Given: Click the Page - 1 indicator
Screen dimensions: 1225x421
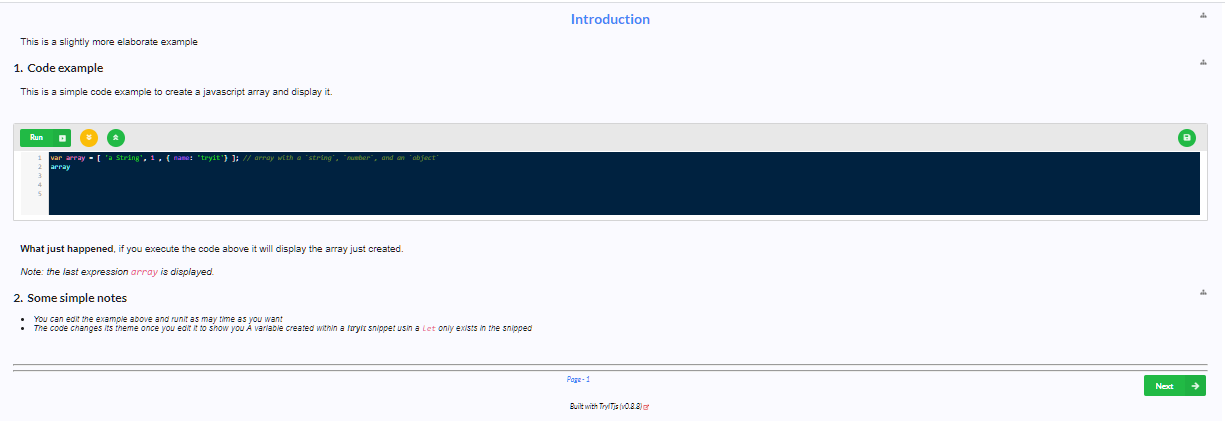Looking at the screenshot, I should [578, 380].
